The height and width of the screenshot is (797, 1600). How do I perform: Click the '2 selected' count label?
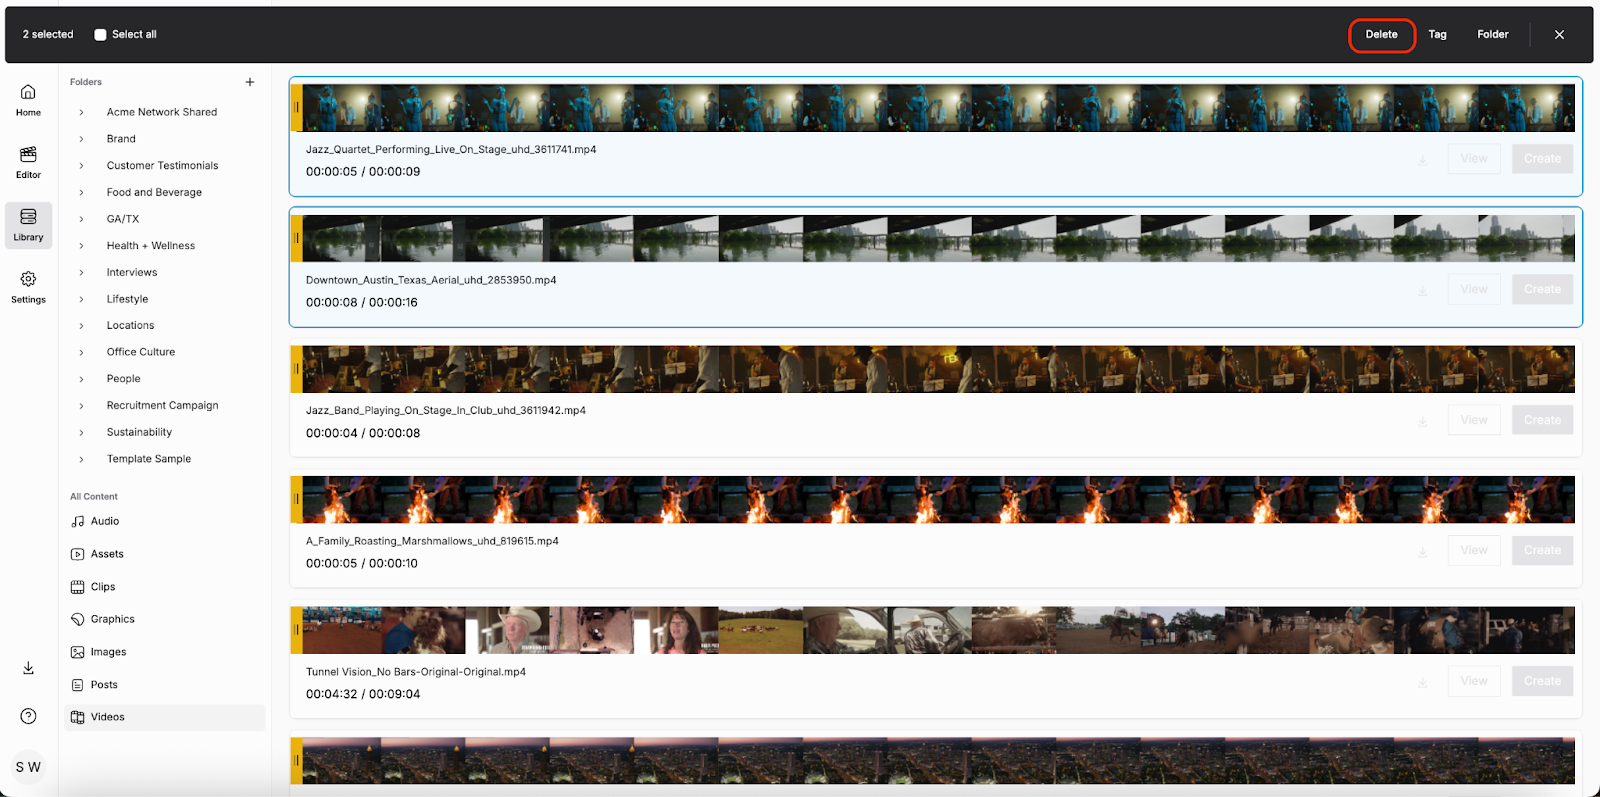pyautogui.click(x=48, y=34)
